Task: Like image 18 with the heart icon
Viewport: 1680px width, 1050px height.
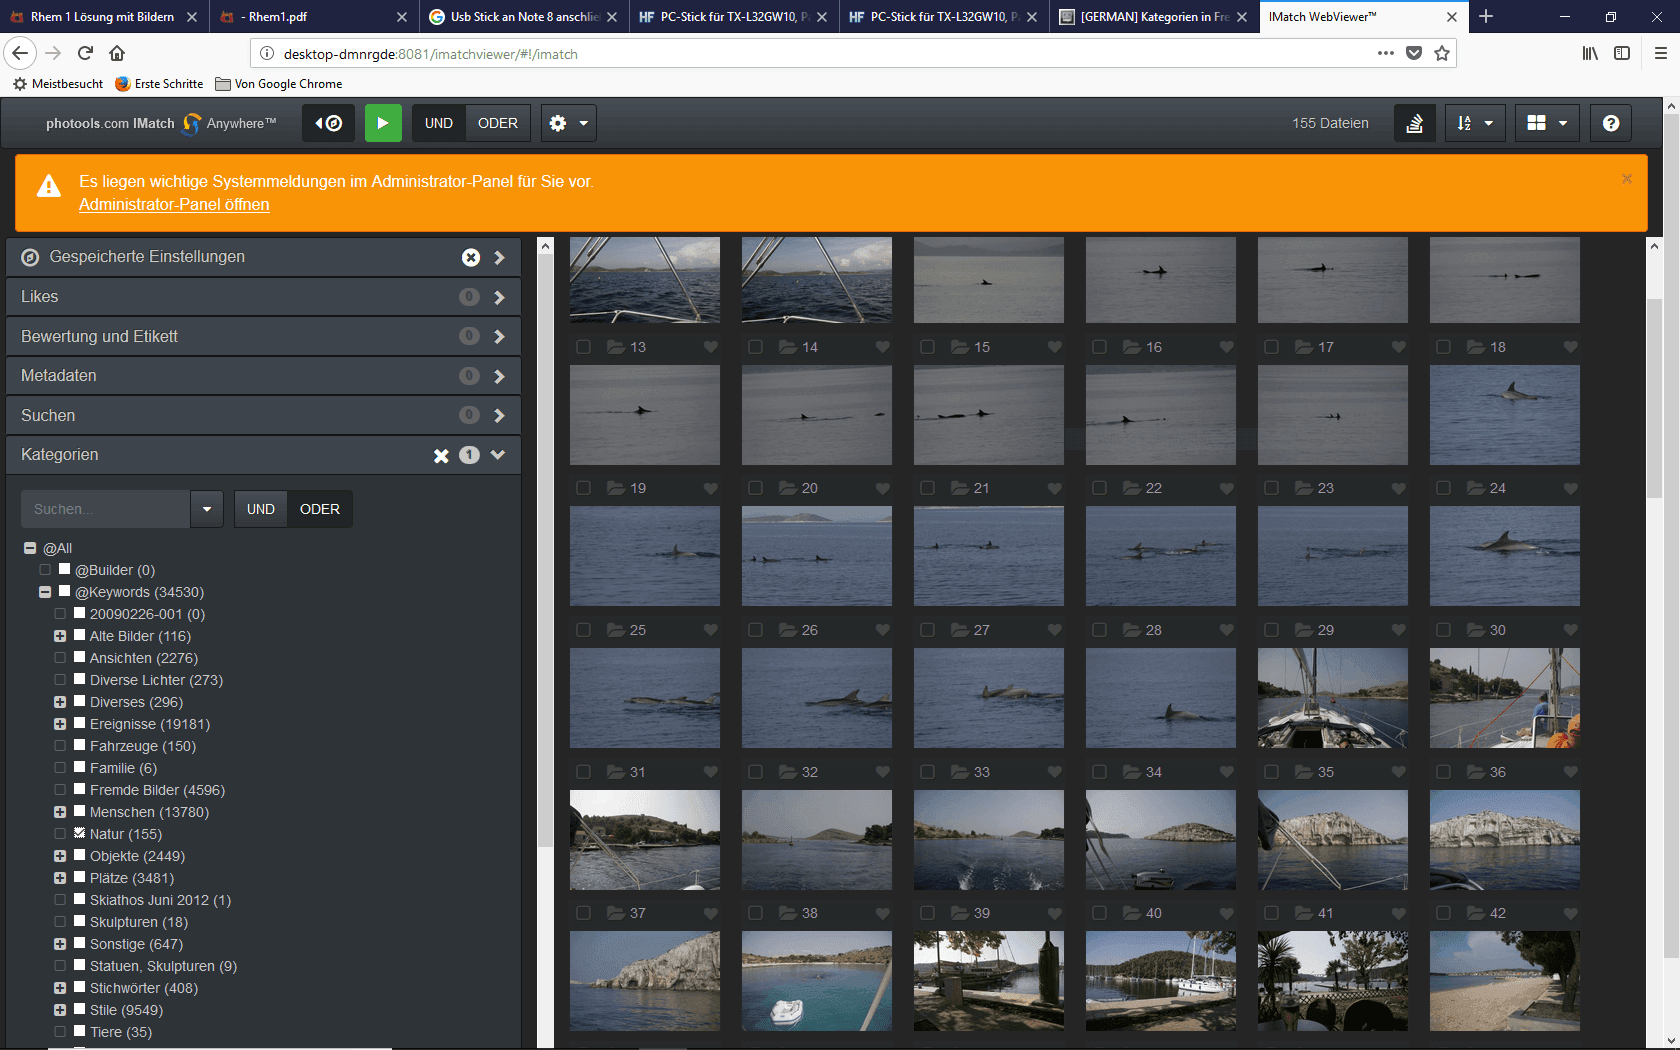Action: 1571,347
